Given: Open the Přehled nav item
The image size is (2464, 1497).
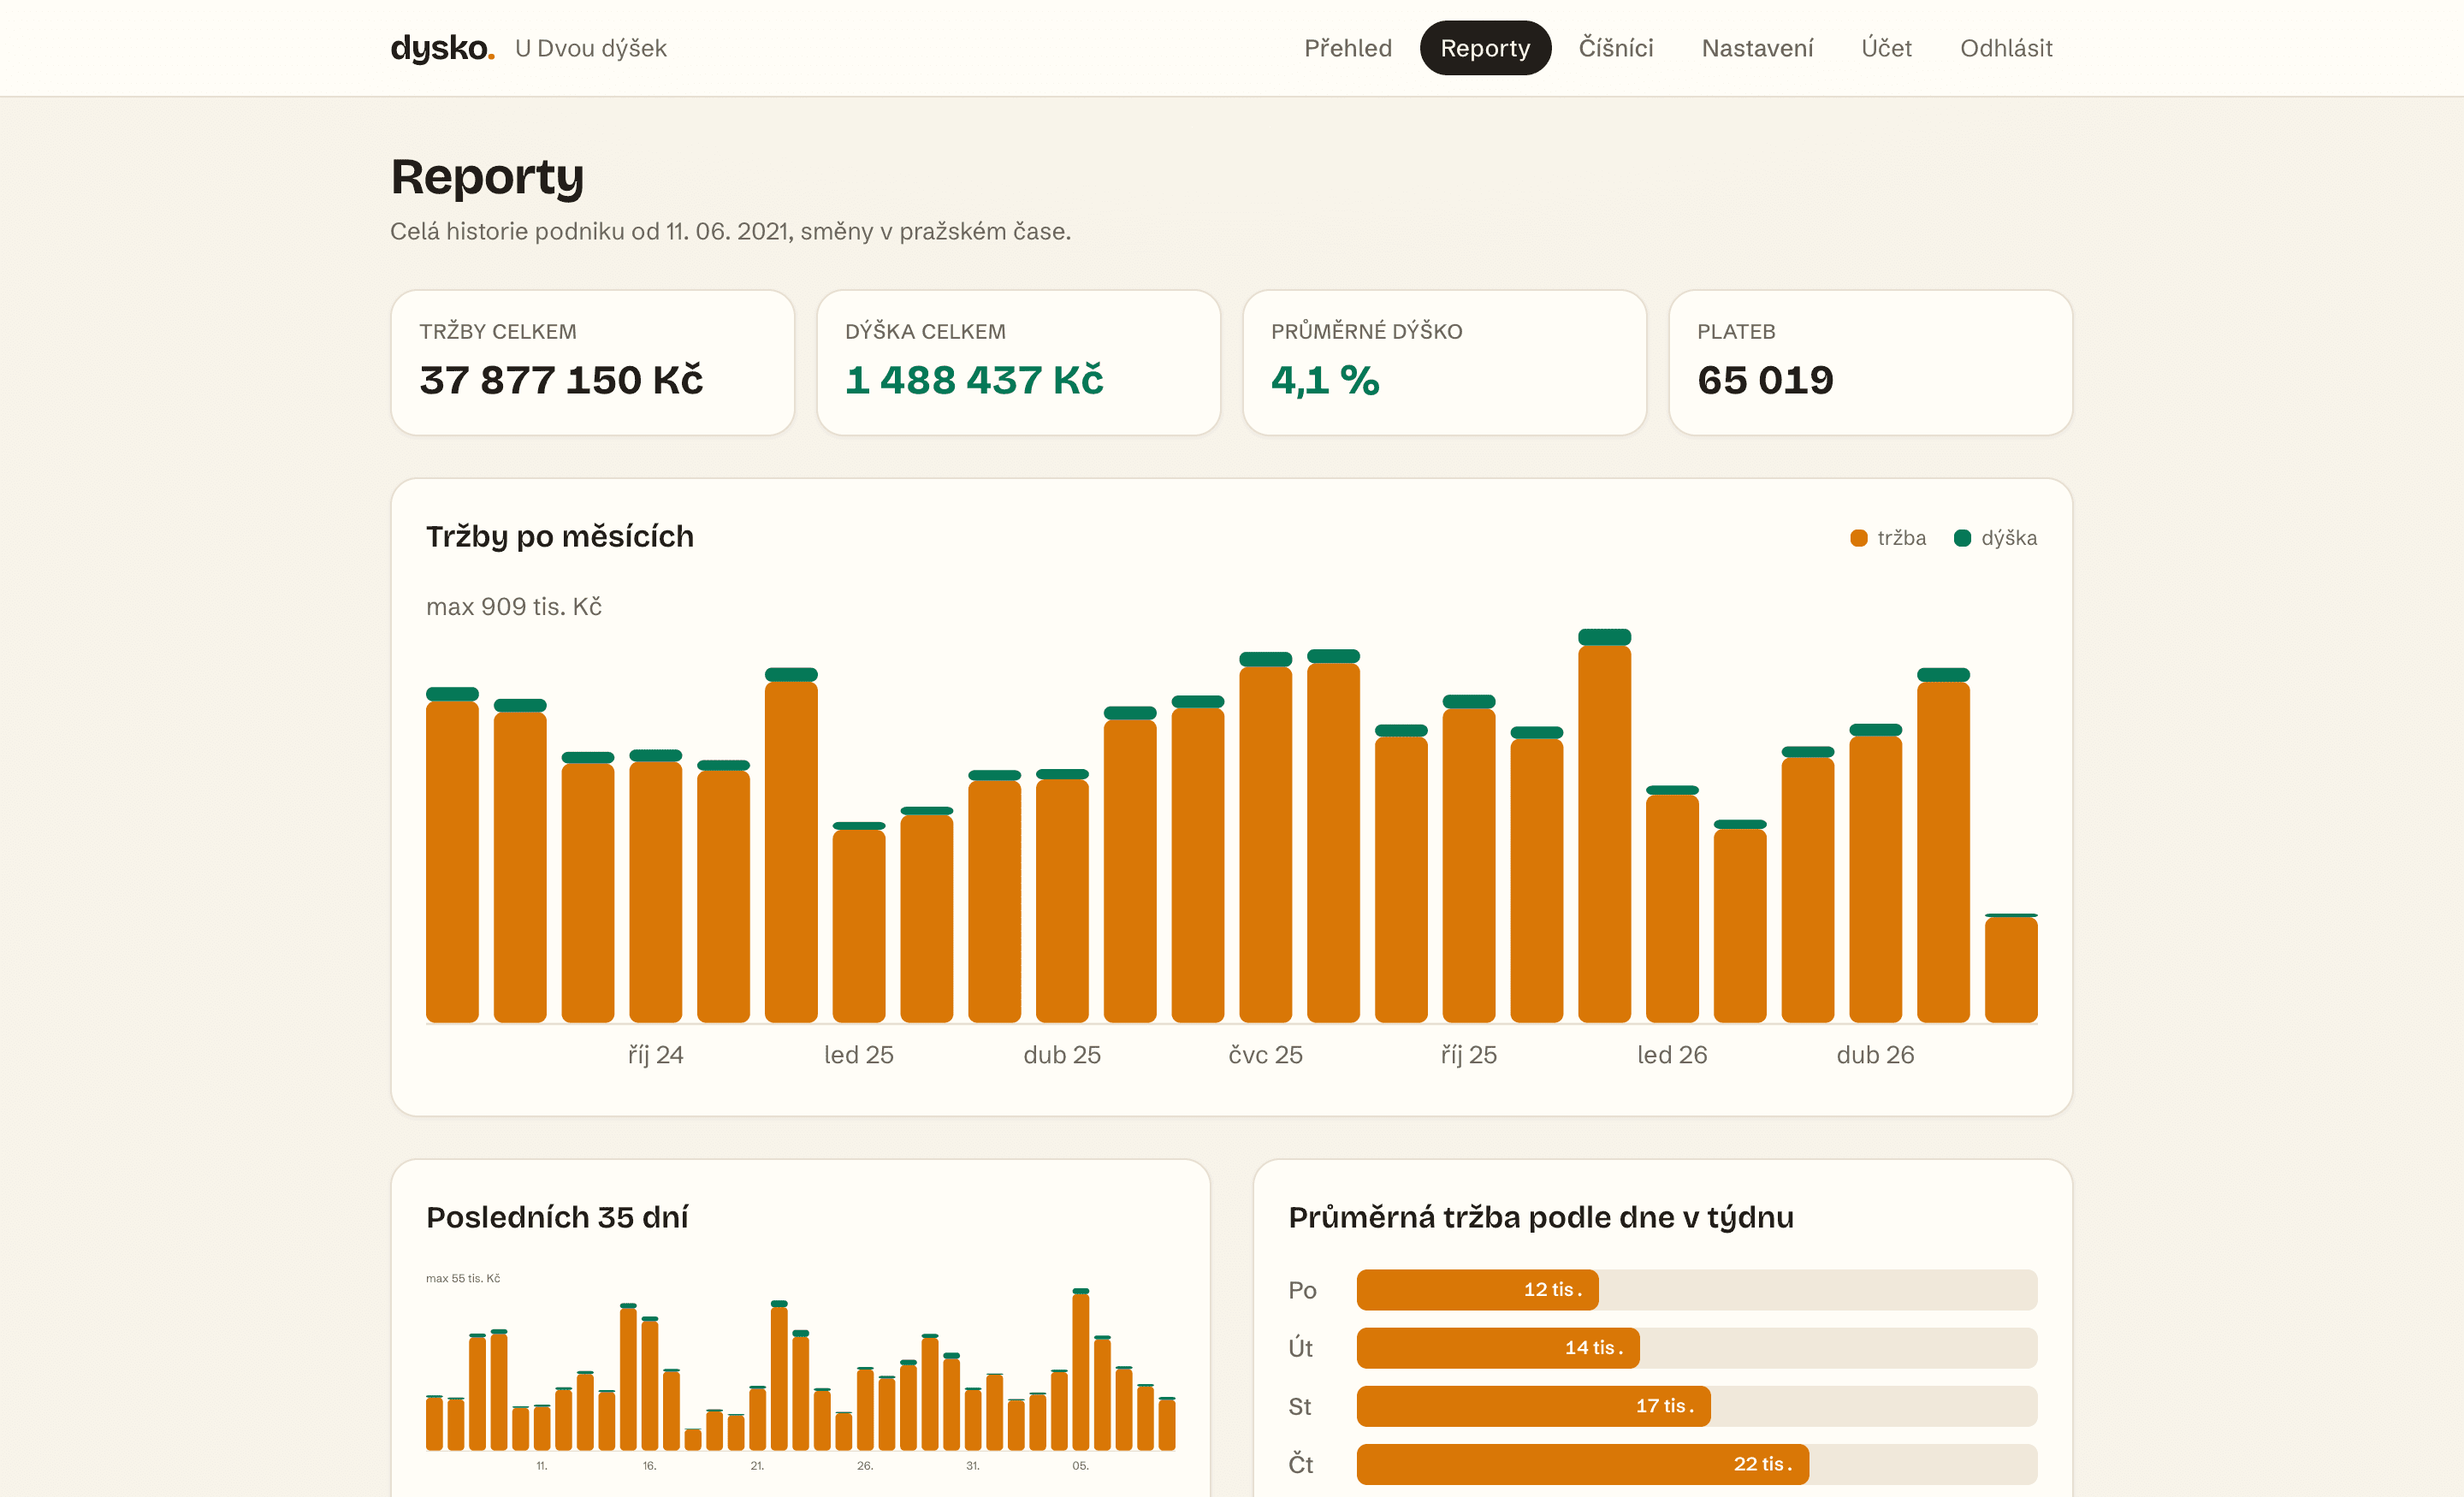Looking at the screenshot, I should click(1347, 48).
